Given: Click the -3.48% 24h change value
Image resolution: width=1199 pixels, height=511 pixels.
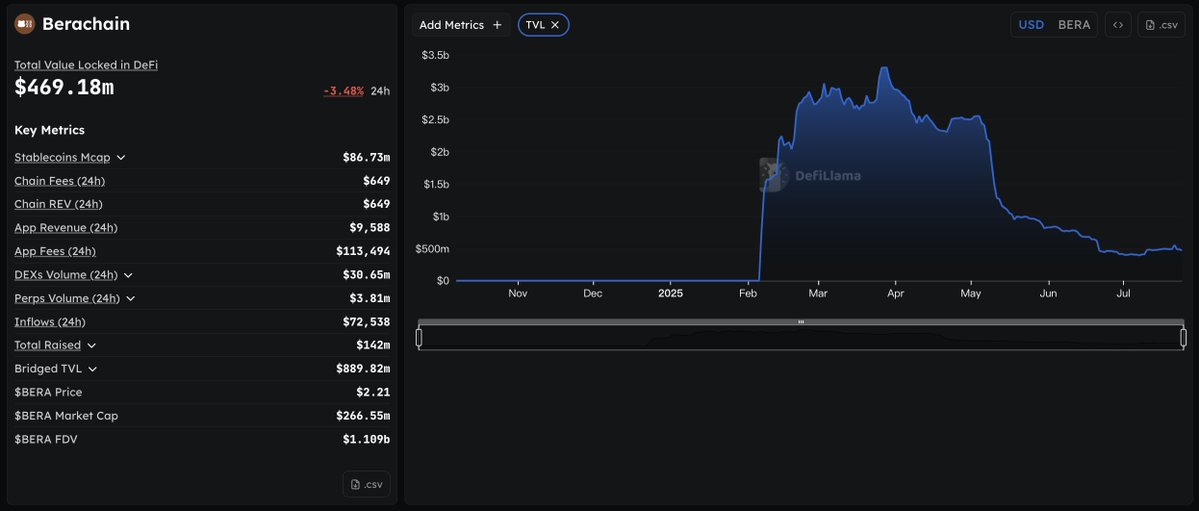Looking at the screenshot, I should point(343,91).
